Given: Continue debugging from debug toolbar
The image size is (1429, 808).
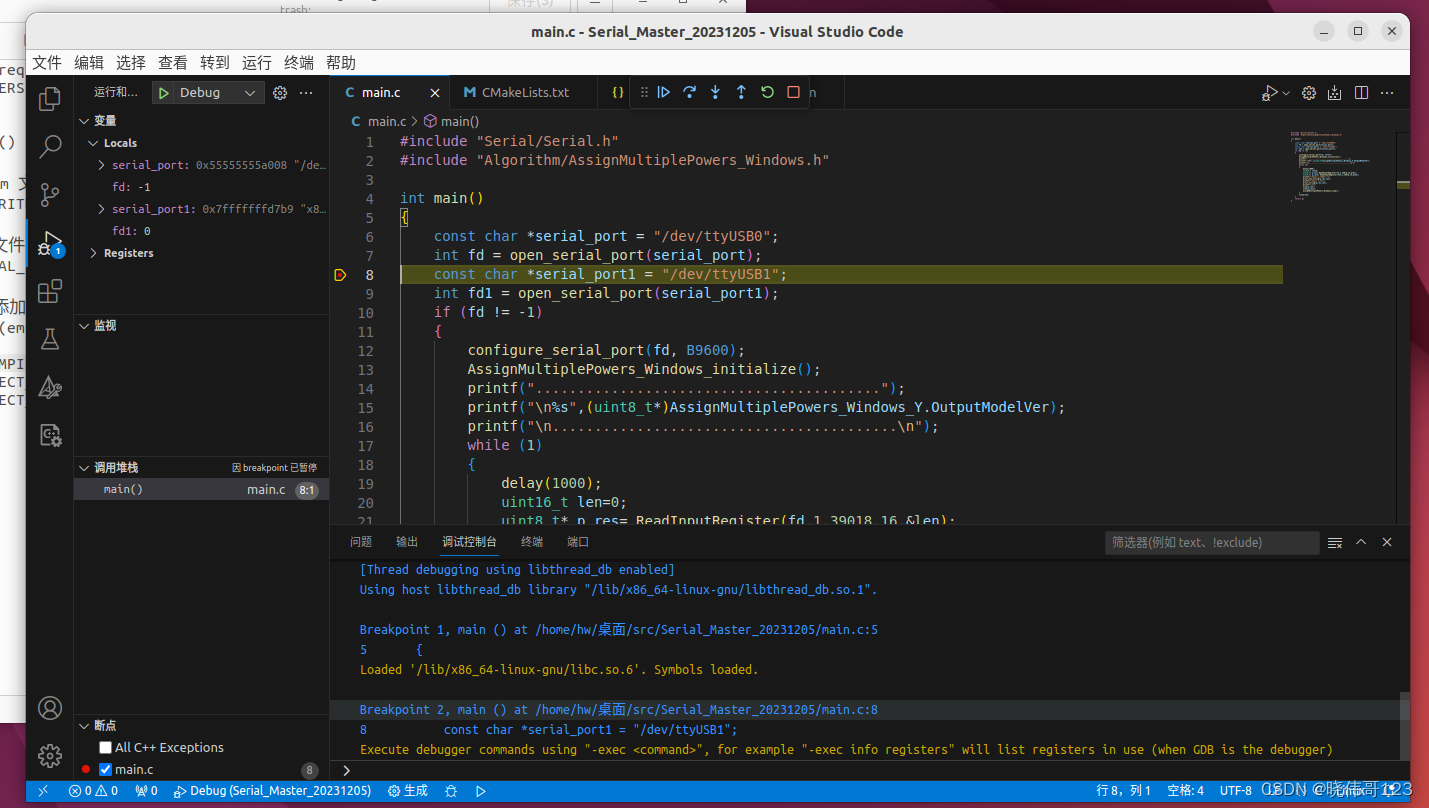Looking at the screenshot, I should click(664, 92).
